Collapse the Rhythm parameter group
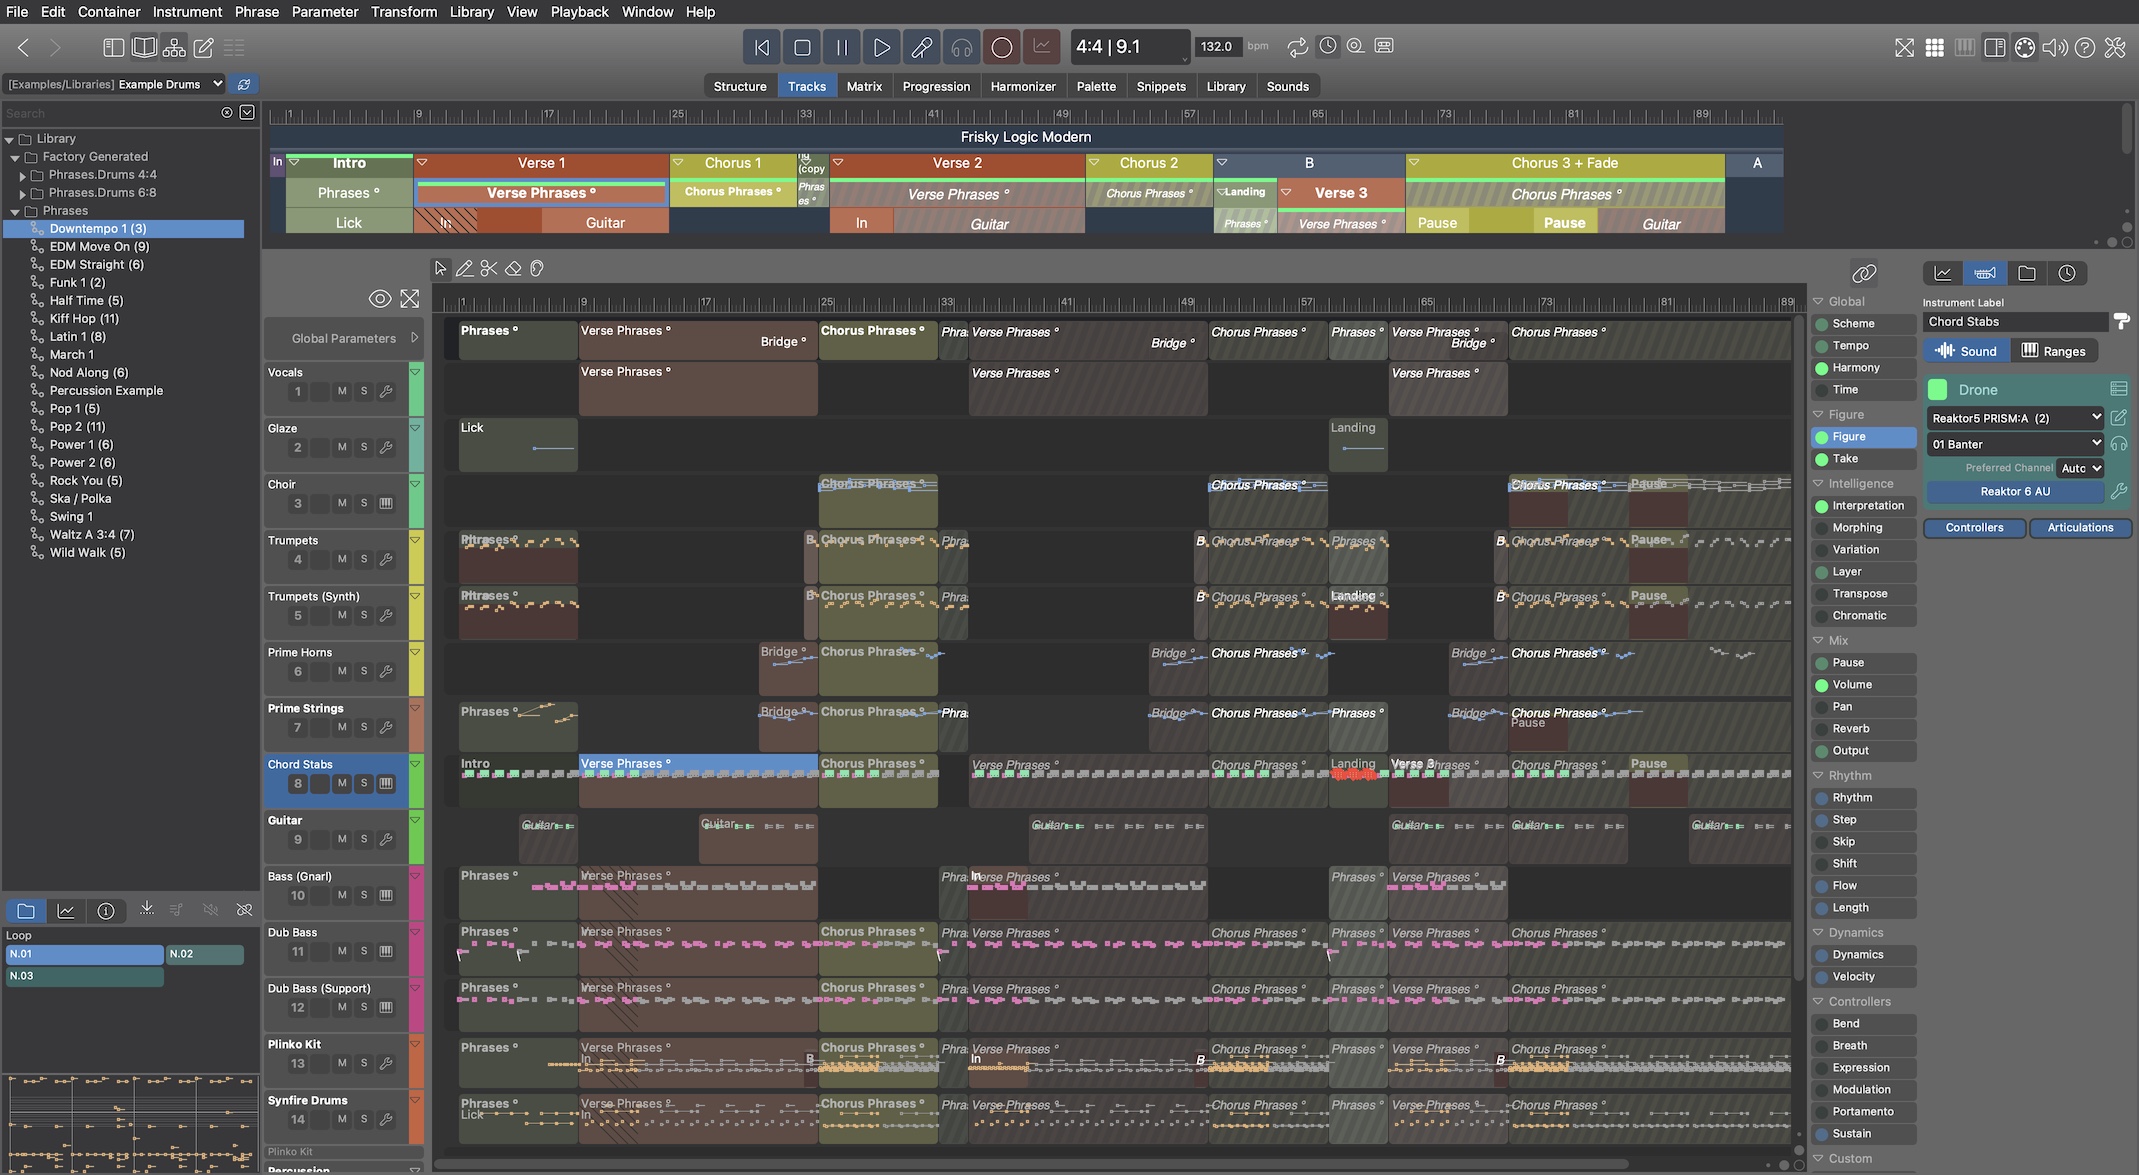The height and width of the screenshot is (1175, 2139). pyautogui.click(x=1818, y=775)
